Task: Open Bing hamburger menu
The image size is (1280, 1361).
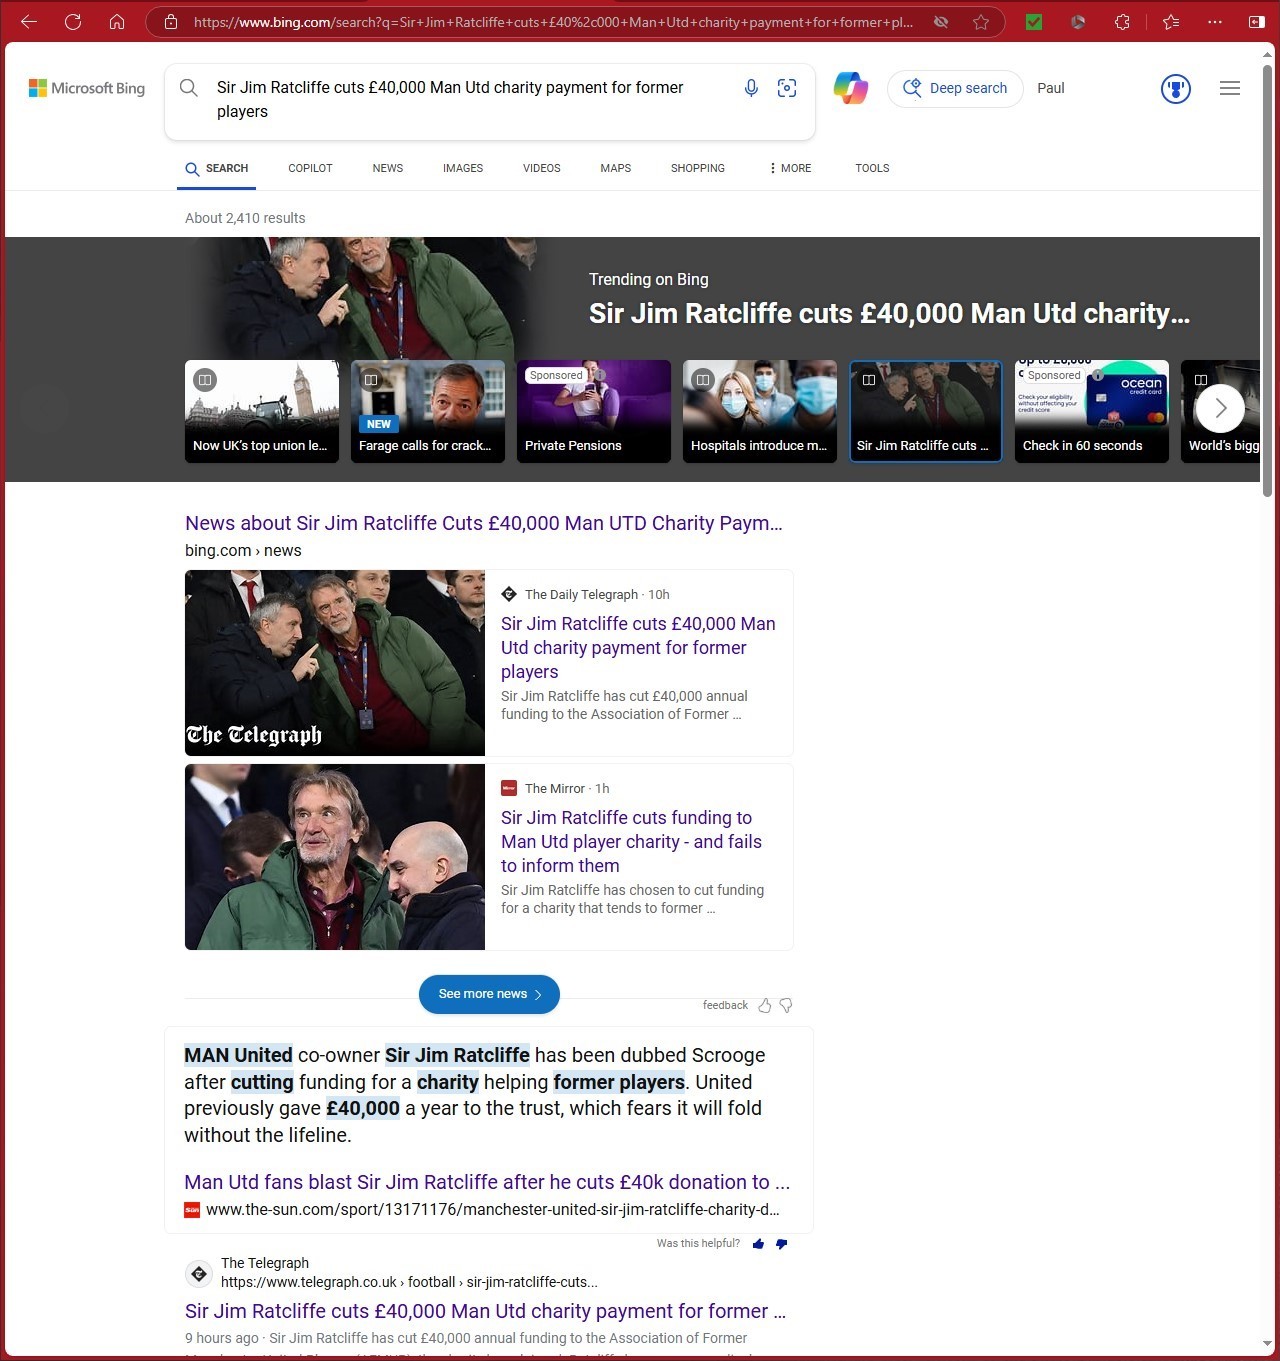Action: 1230,88
